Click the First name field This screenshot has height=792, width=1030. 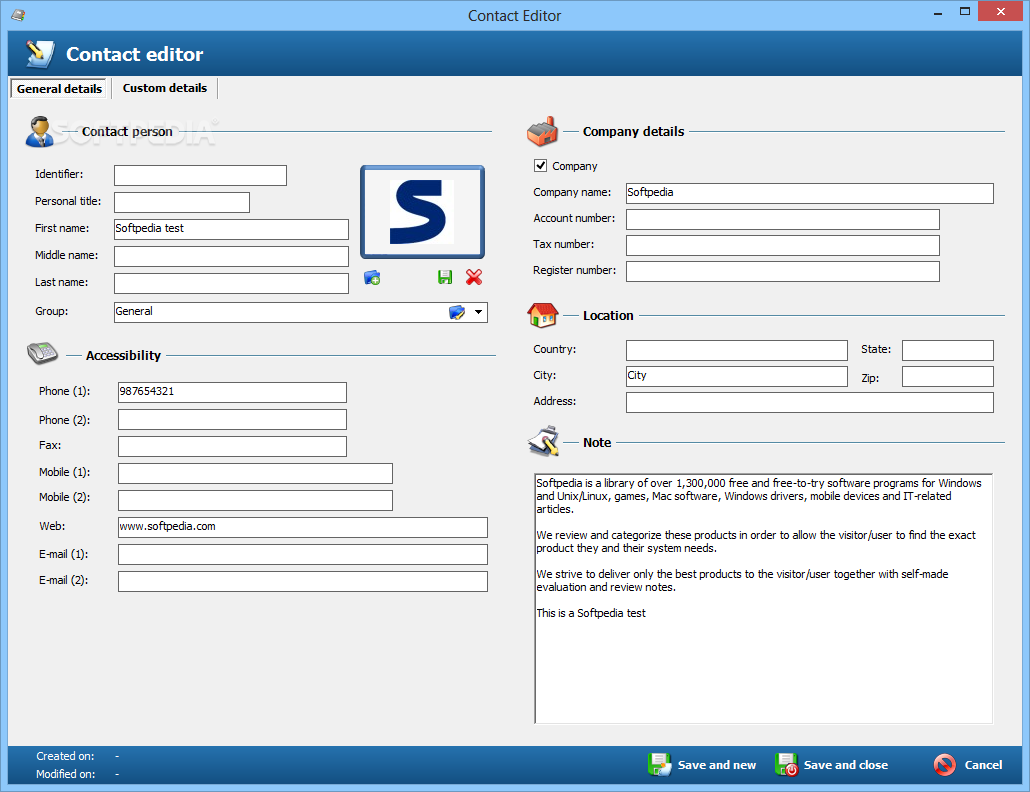231,229
